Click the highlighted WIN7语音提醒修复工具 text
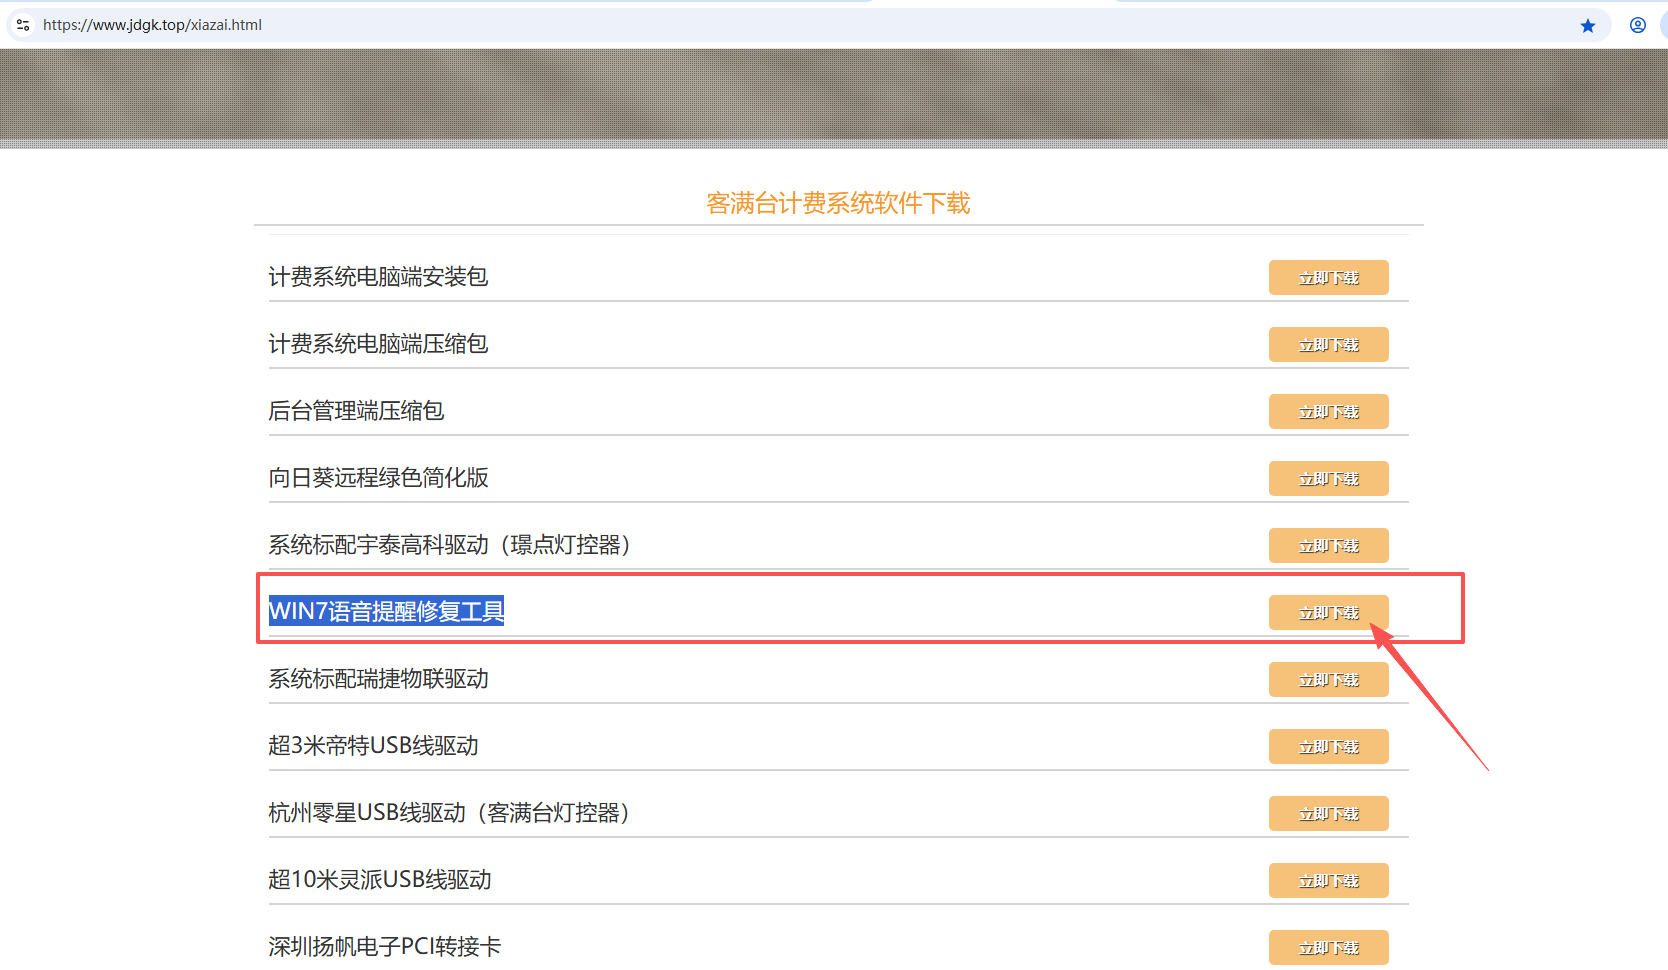Viewport: 1668px width, 970px height. tap(386, 611)
